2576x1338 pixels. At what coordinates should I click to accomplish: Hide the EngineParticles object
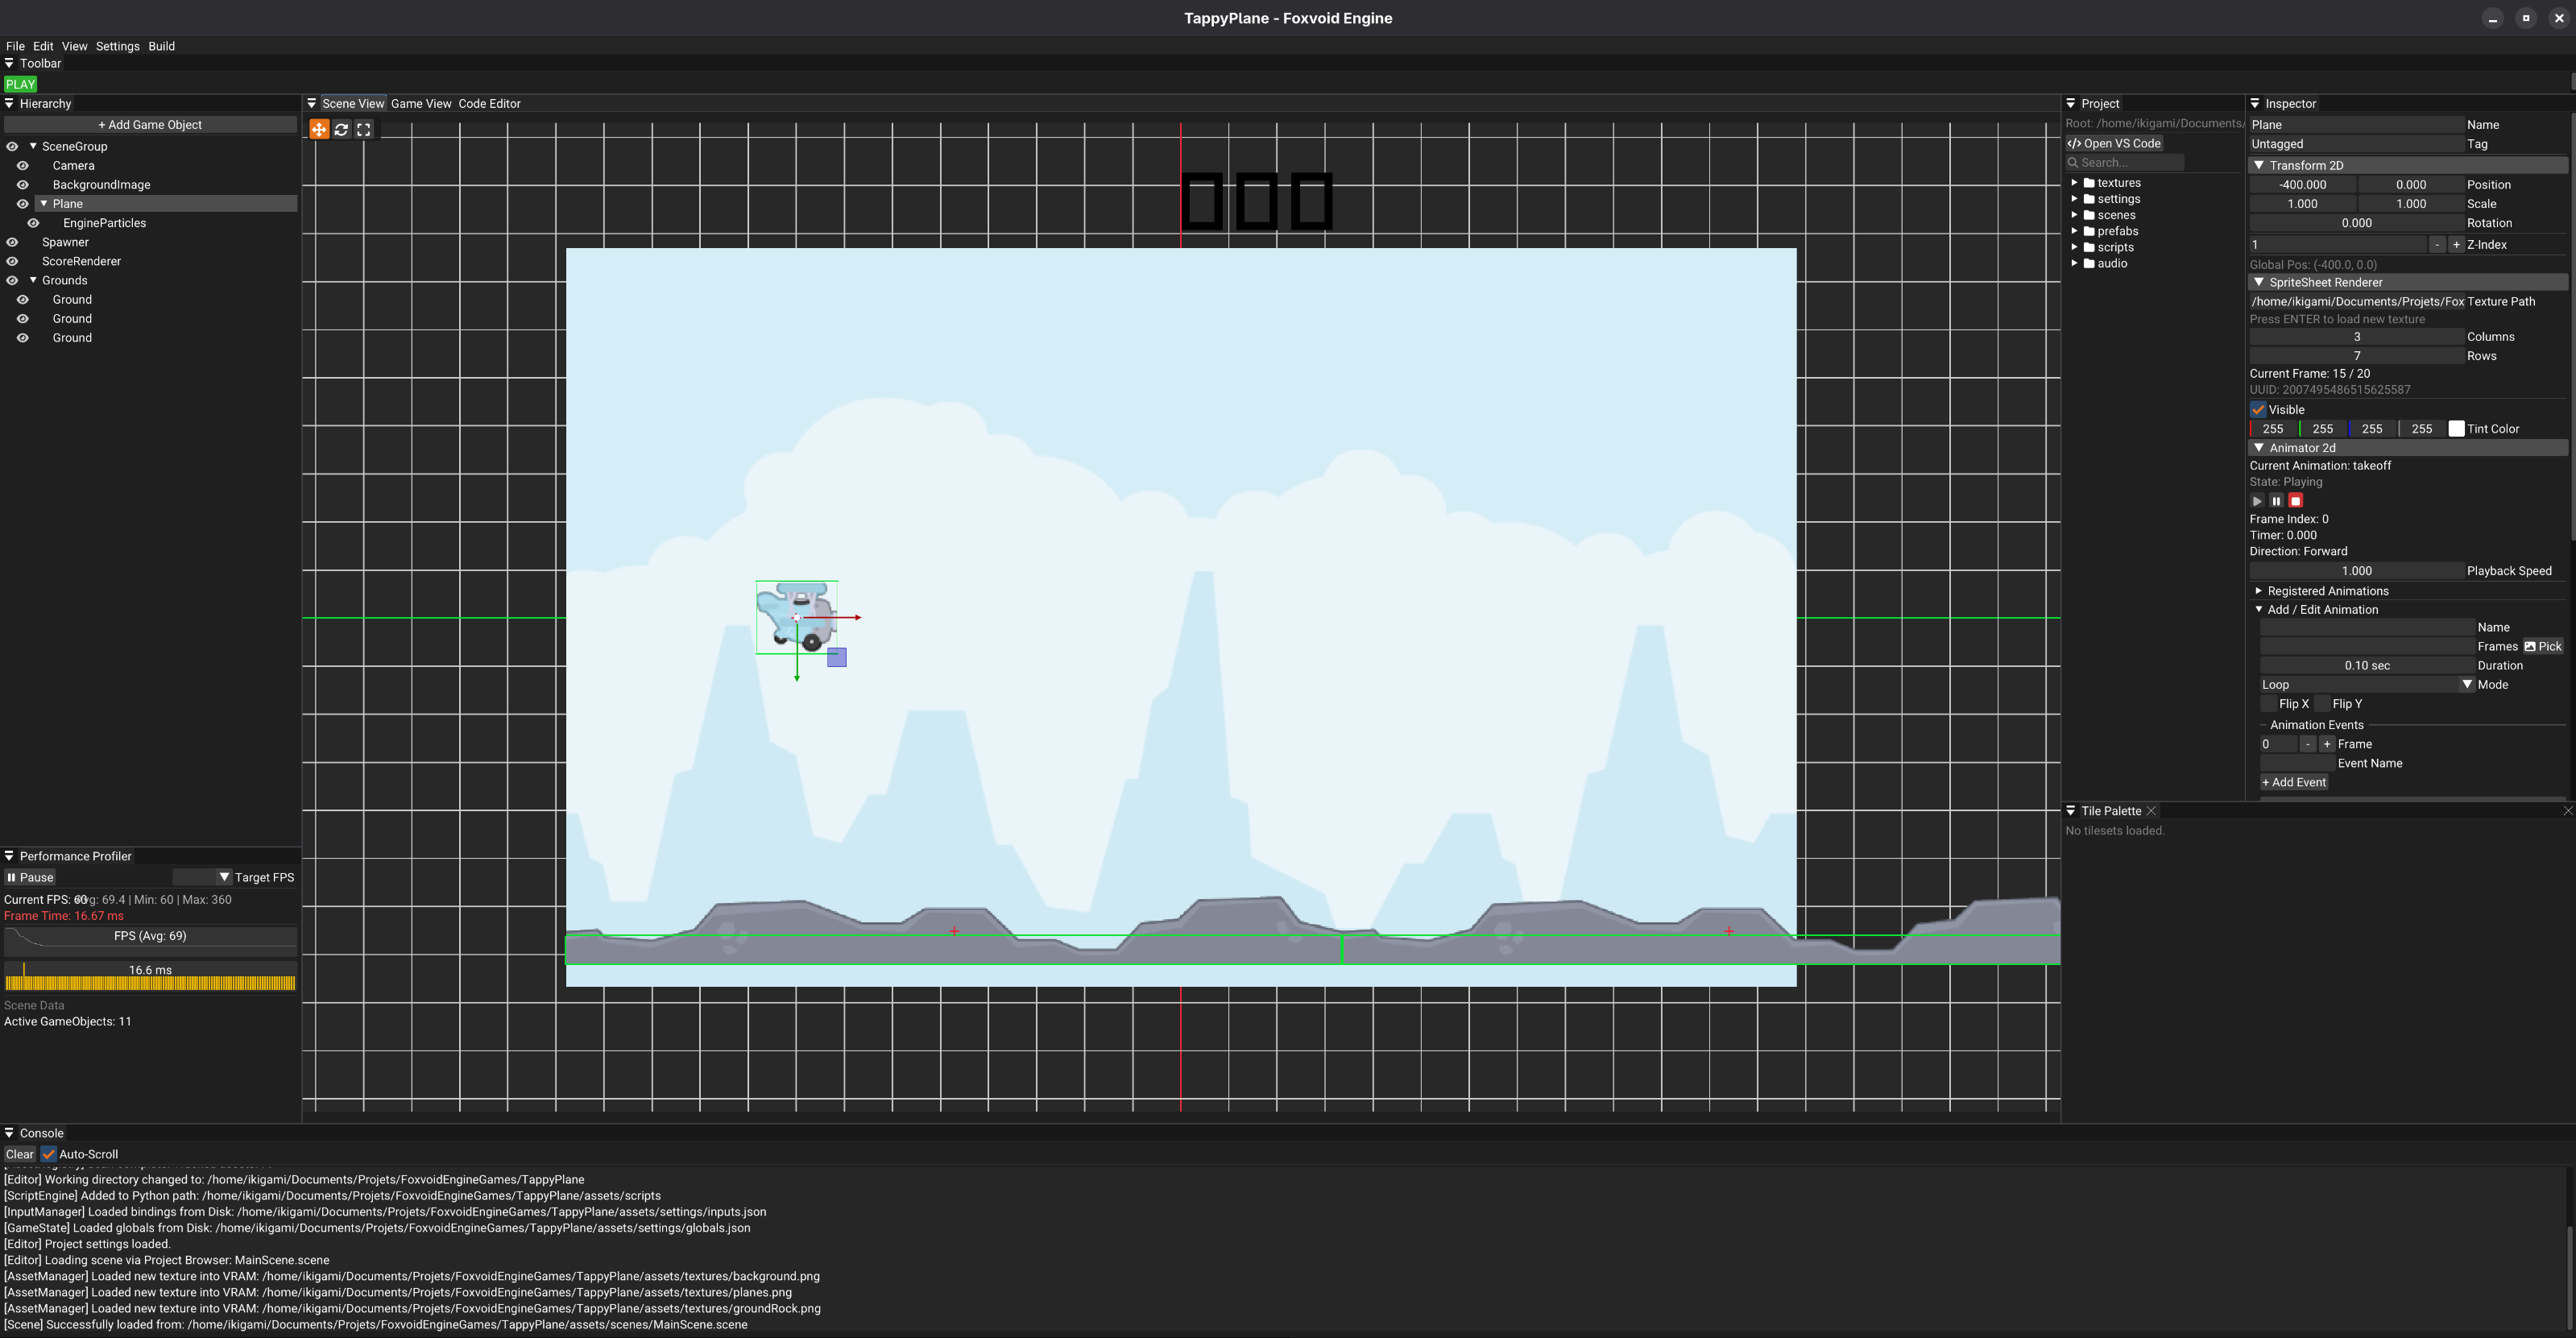33,223
